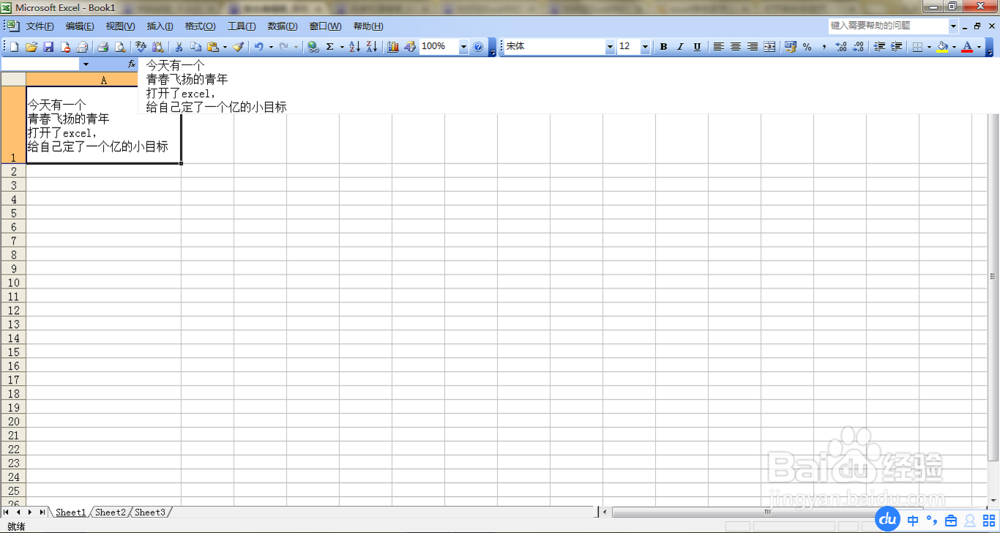The height and width of the screenshot is (533, 1000).
Task: Click the 键入需要帮助的问题 help search box
Action: click(x=888, y=26)
